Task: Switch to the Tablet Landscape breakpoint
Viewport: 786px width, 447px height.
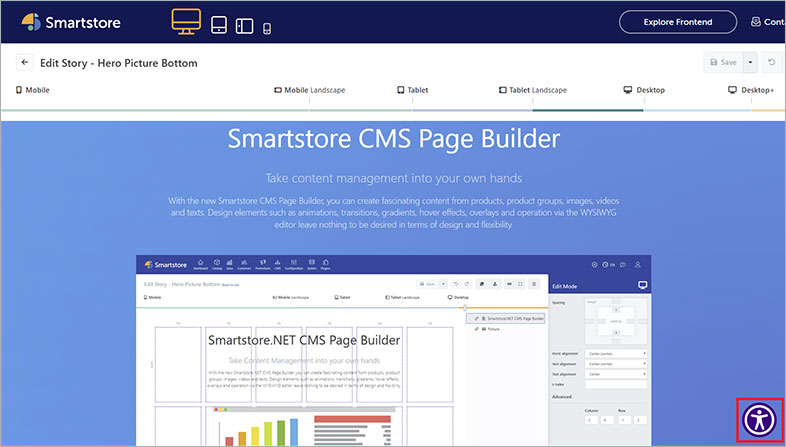Action: [x=533, y=90]
